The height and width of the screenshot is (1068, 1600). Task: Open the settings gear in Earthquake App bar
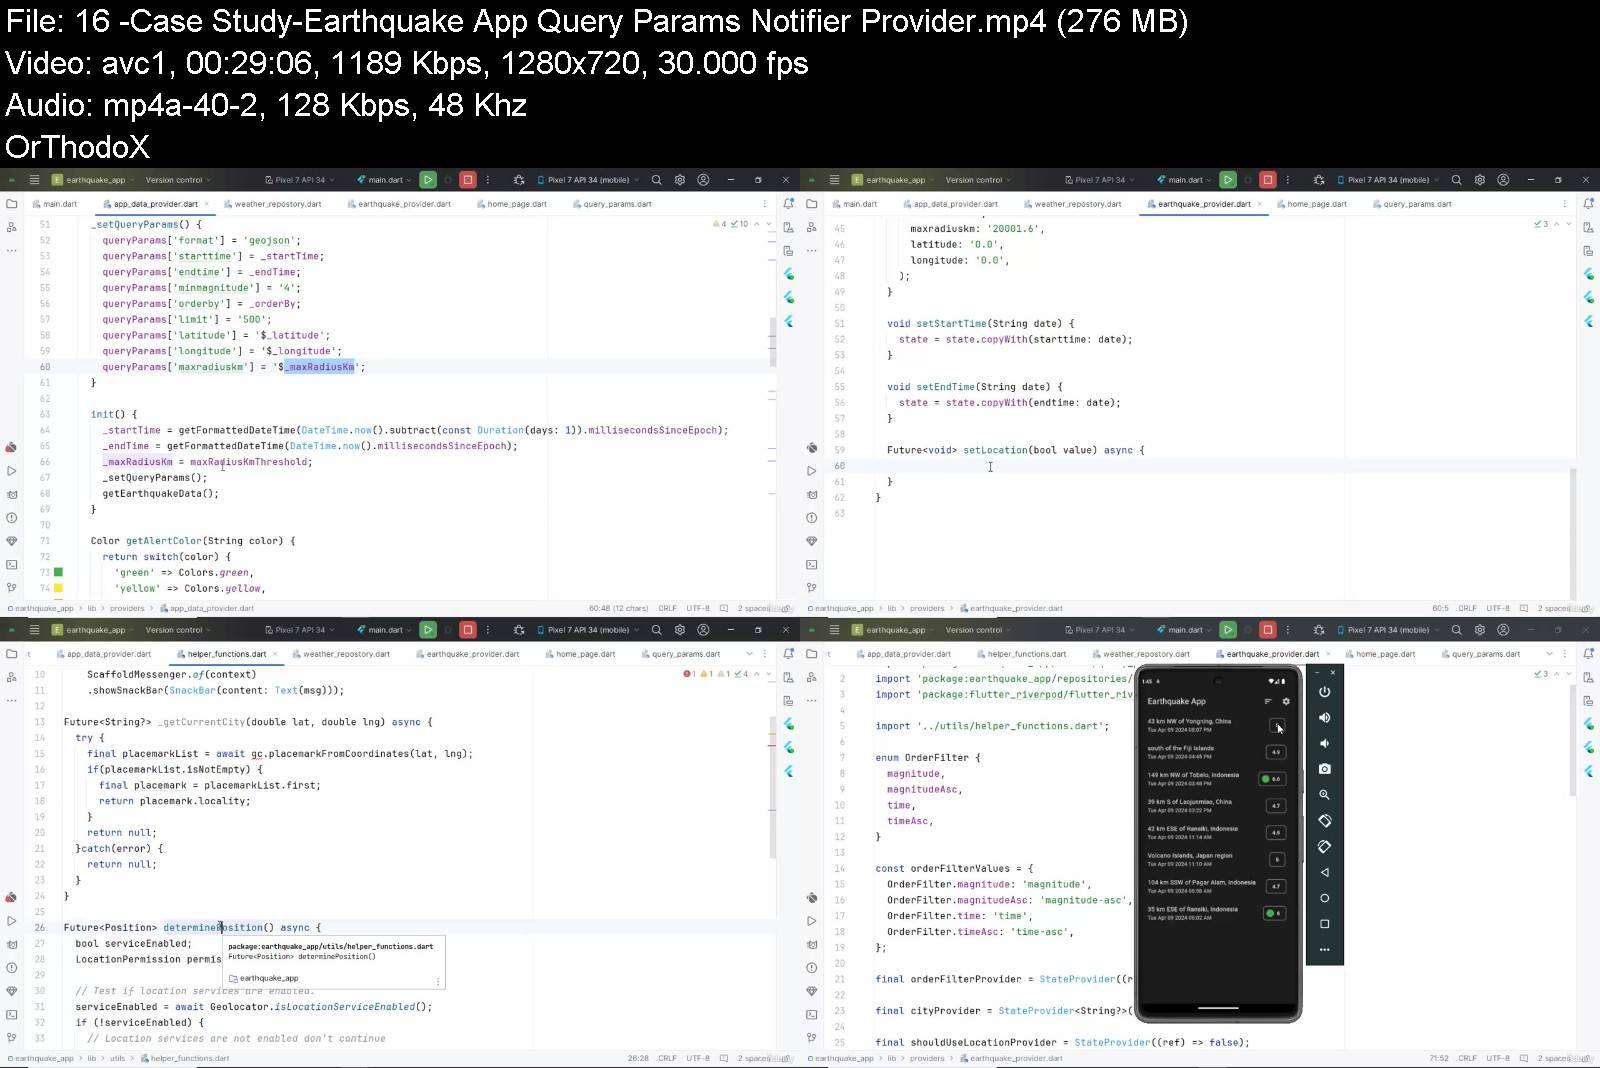point(1286,701)
